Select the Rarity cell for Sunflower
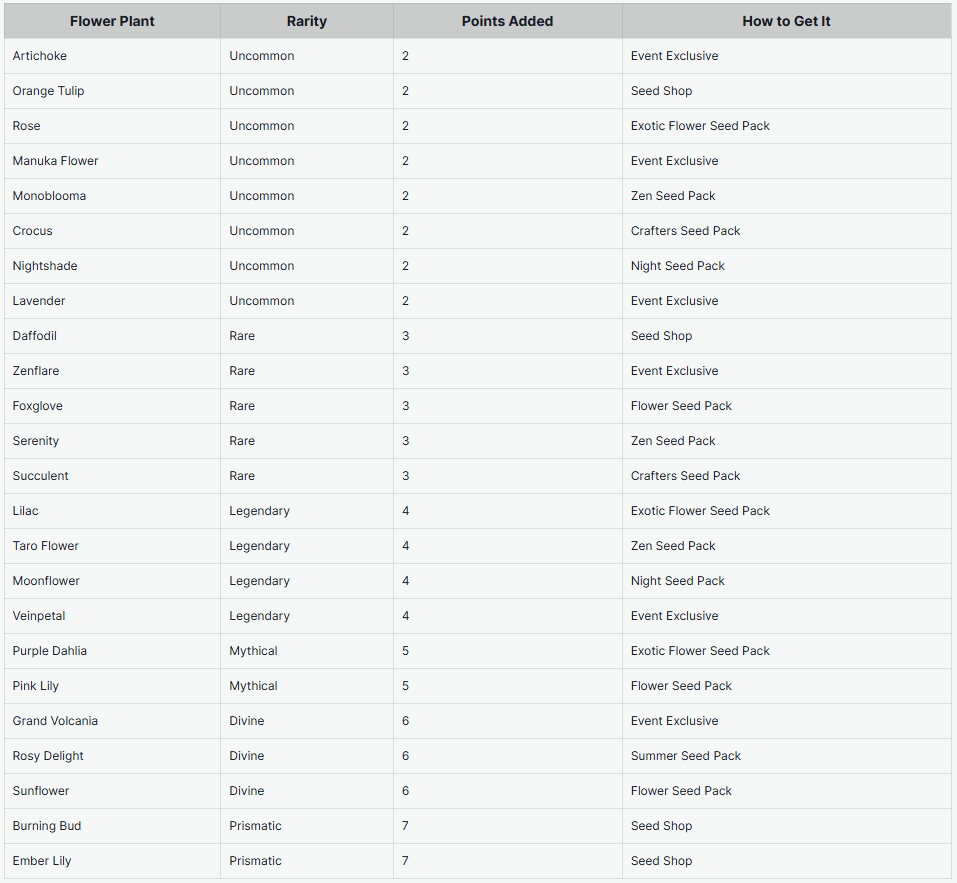Image resolution: width=957 pixels, height=883 pixels. 247,791
